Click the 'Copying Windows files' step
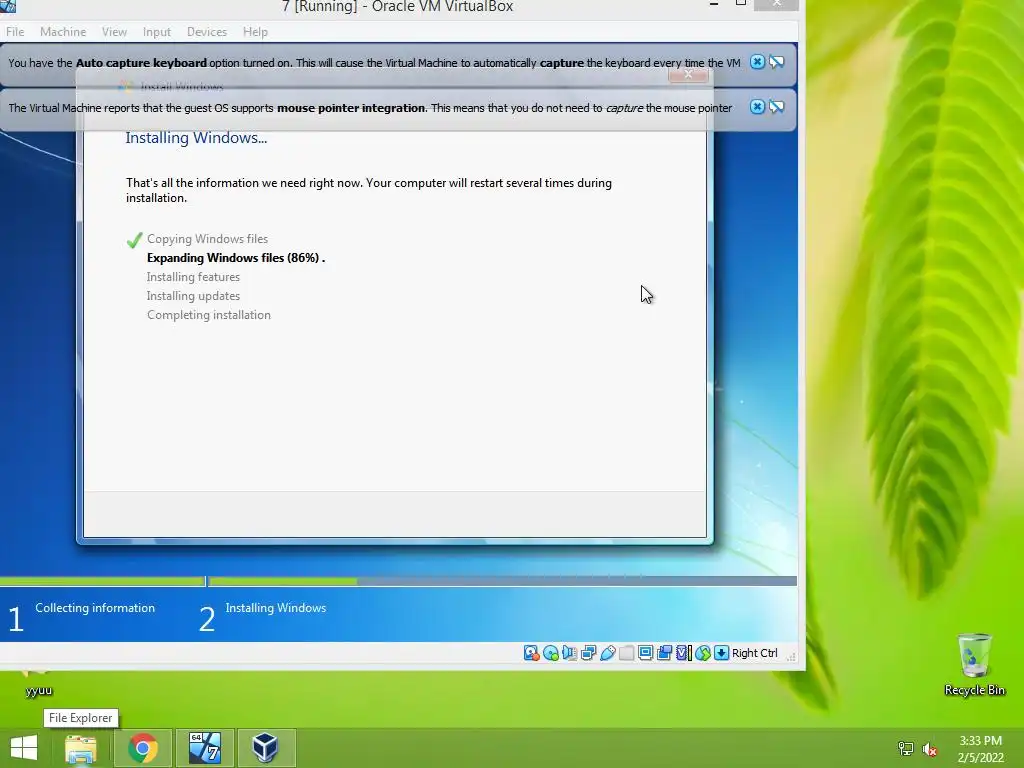The width and height of the screenshot is (1024, 768). [207, 239]
